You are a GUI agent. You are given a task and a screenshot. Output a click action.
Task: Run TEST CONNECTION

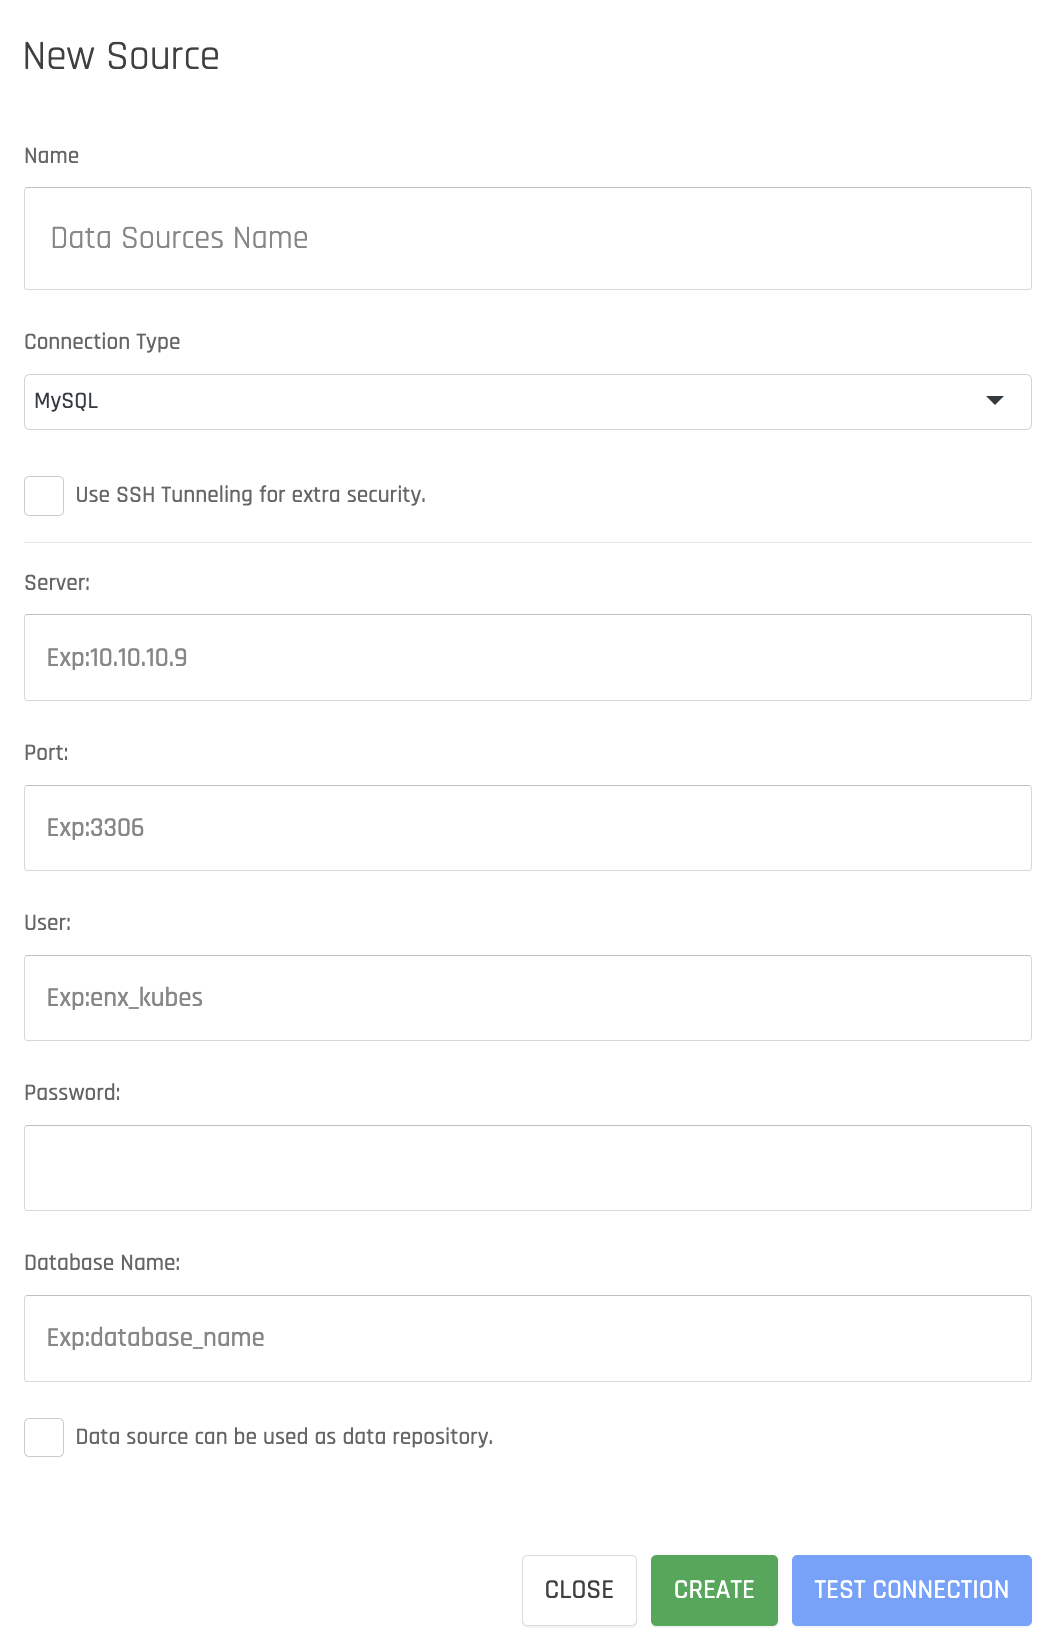coord(912,1590)
